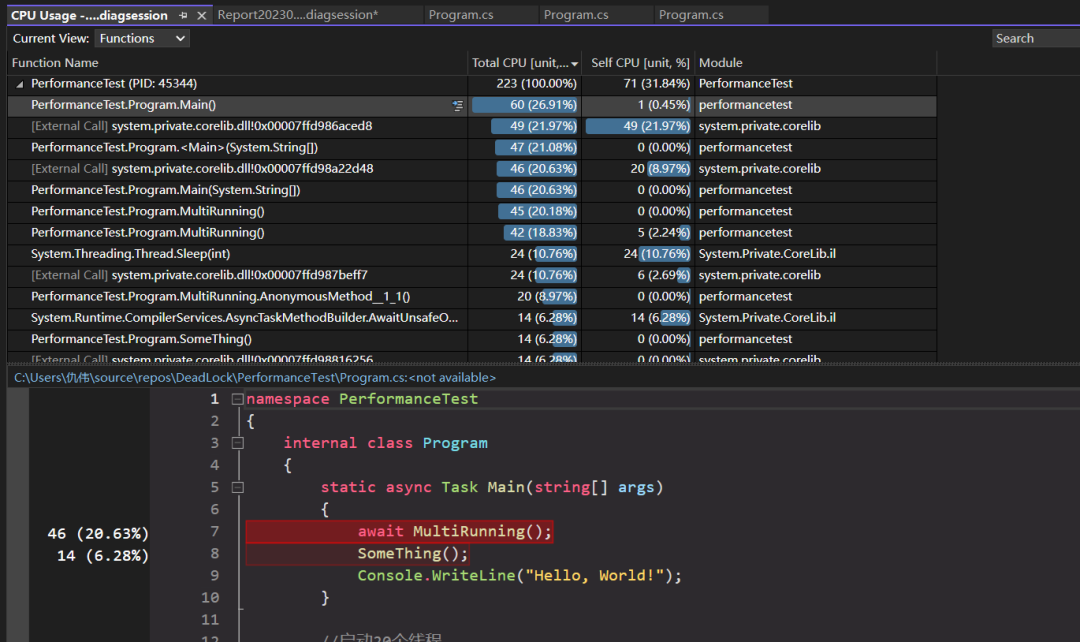Switch to the Report20230....diagsession* tab
This screenshot has width=1080, height=642.
(298, 14)
